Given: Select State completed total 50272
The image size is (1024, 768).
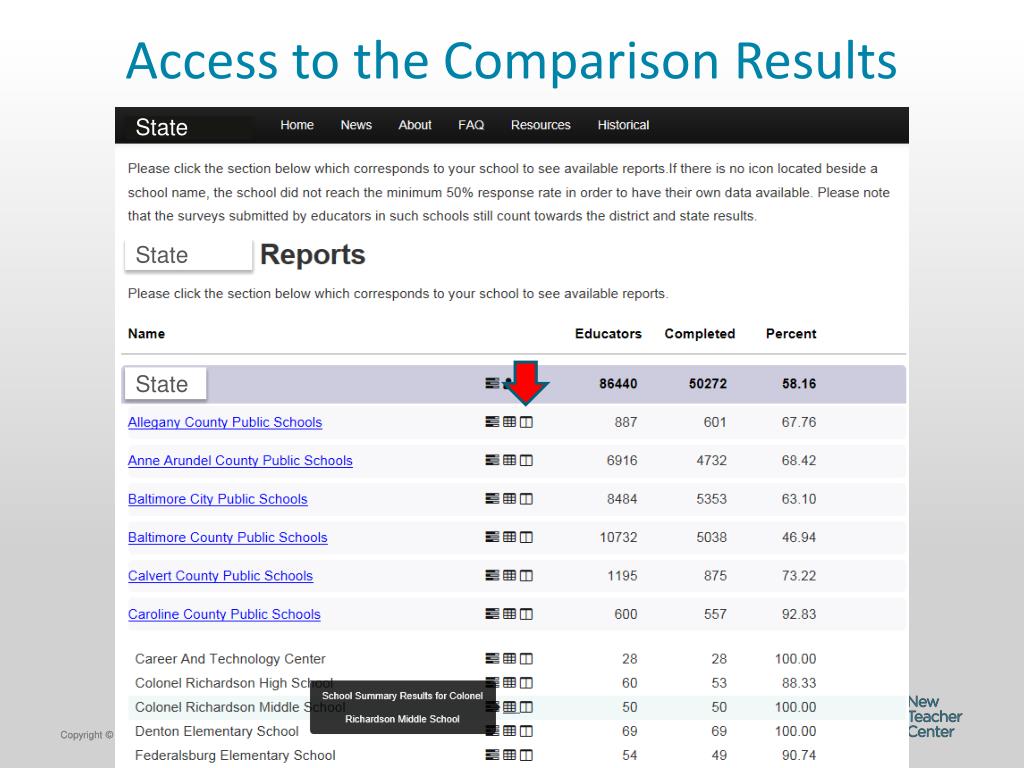Looking at the screenshot, I should point(707,384).
